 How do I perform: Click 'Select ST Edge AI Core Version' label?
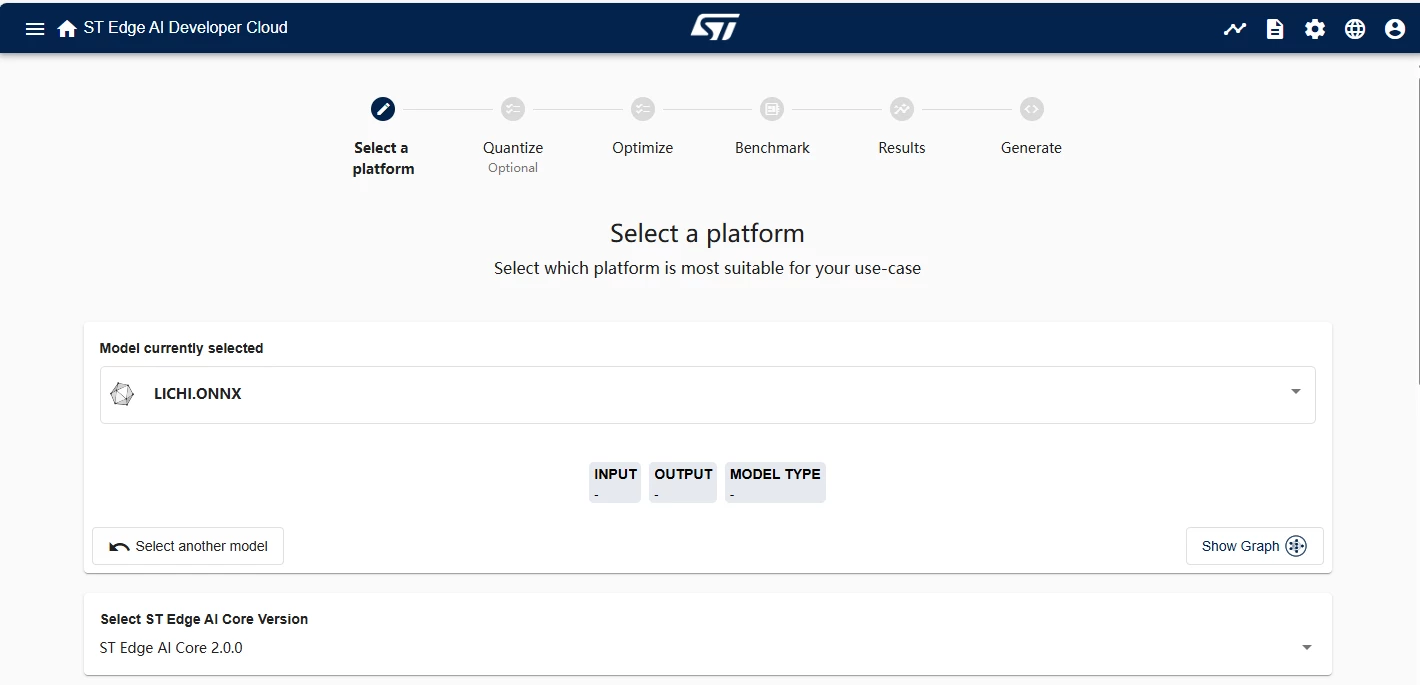tap(204, 619)
